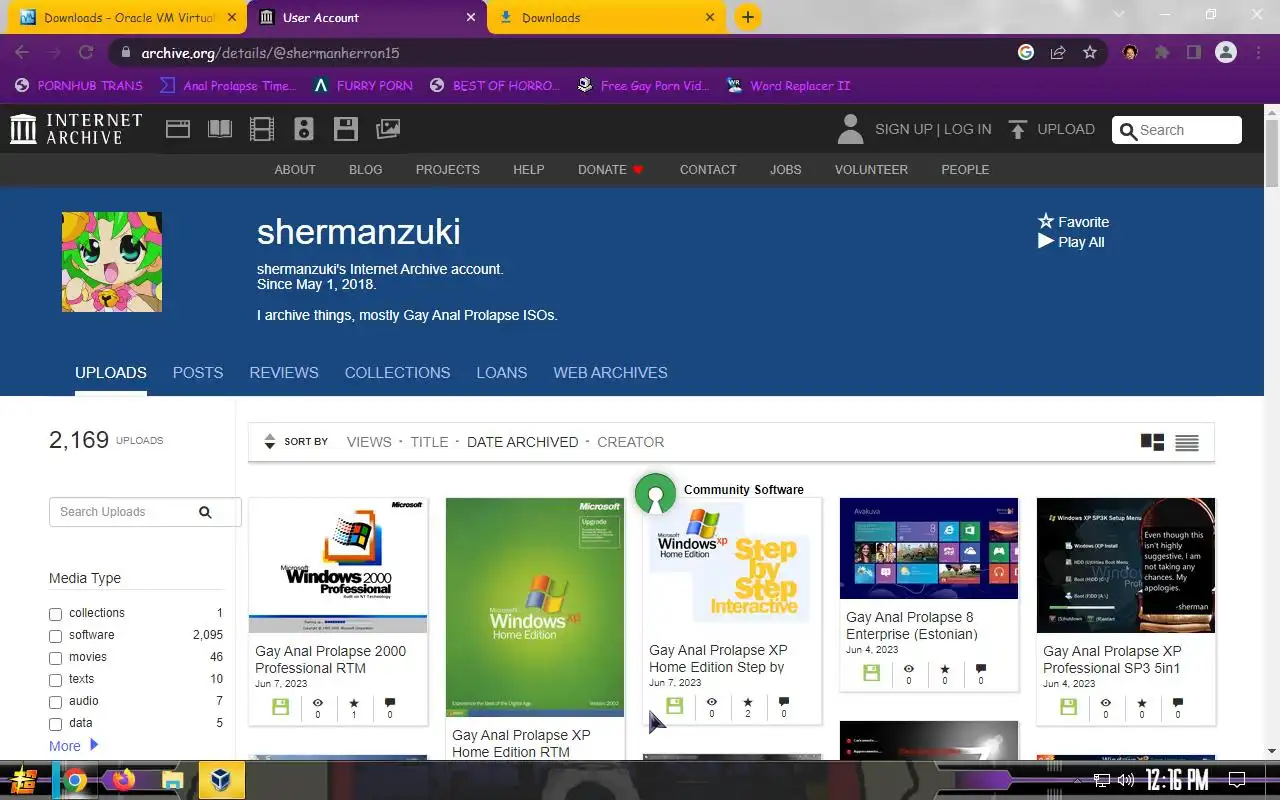This screenshot has height=800, width=1280.
Task: Open the Web (Wayback) media icon
Action: pyautogui.click(x=178, y=129)
